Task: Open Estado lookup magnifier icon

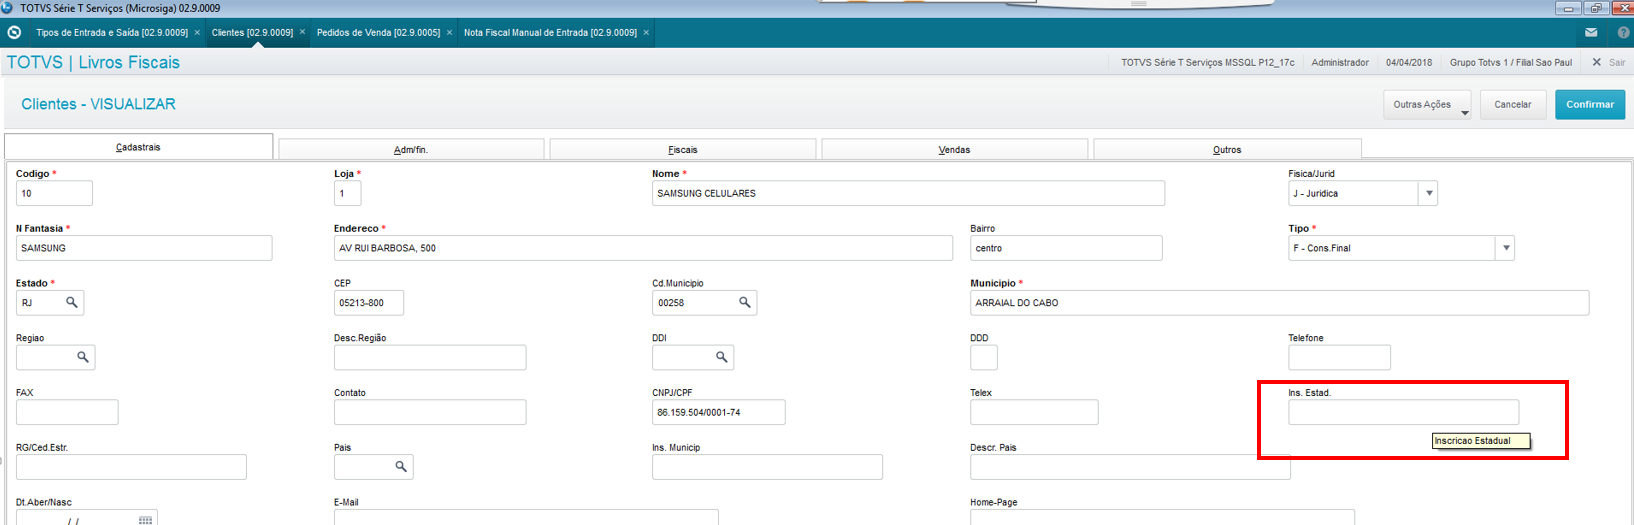Action: tap(72, 302)
